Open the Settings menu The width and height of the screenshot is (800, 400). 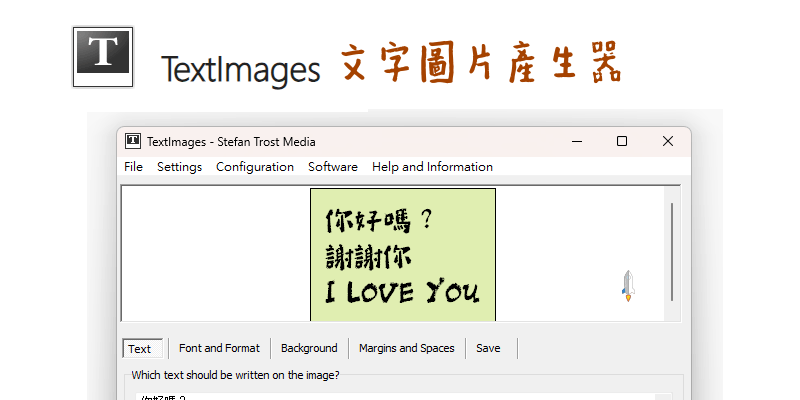[x=179, y=167]
